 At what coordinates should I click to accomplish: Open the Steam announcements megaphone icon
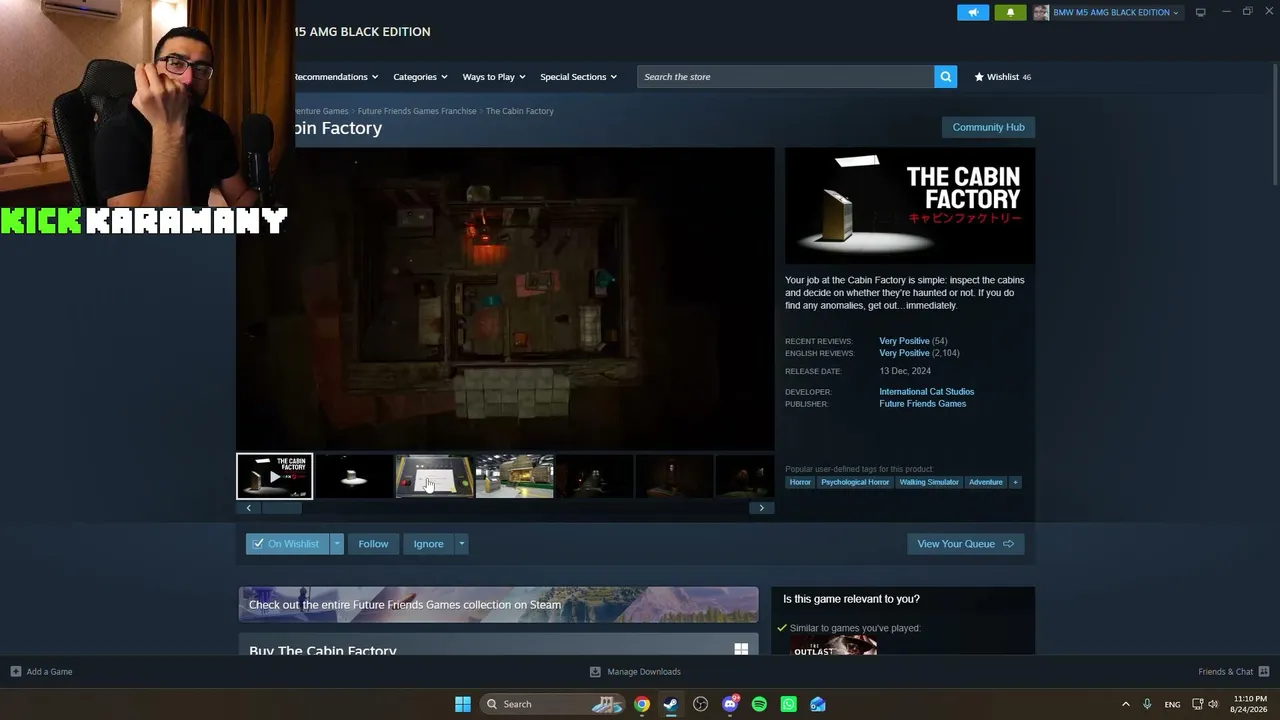(973, 12)
